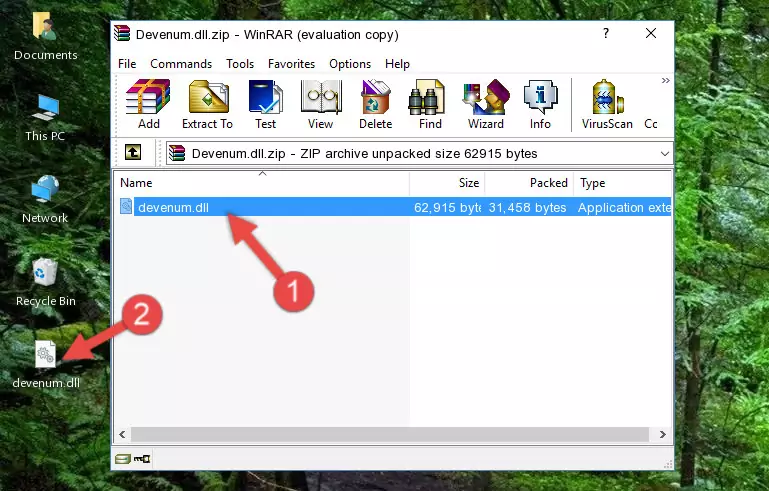This screenshot has width=769, height=491.
Task: Open the Favorites menu
Action: point(291,64)
